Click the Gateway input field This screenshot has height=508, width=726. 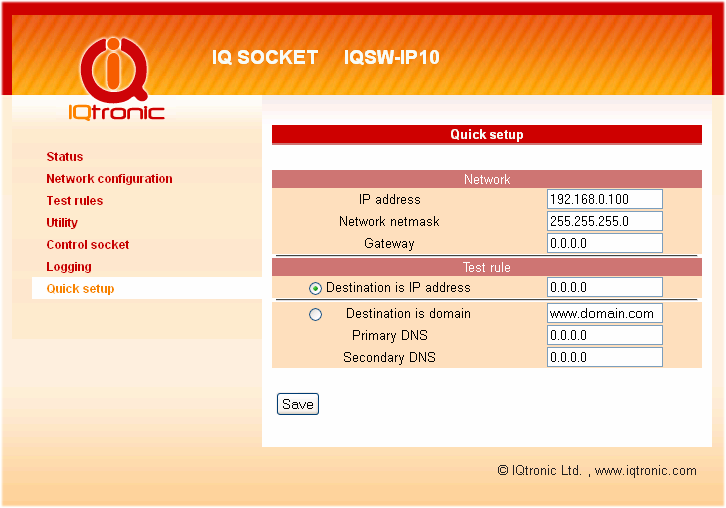coord(605,243)
